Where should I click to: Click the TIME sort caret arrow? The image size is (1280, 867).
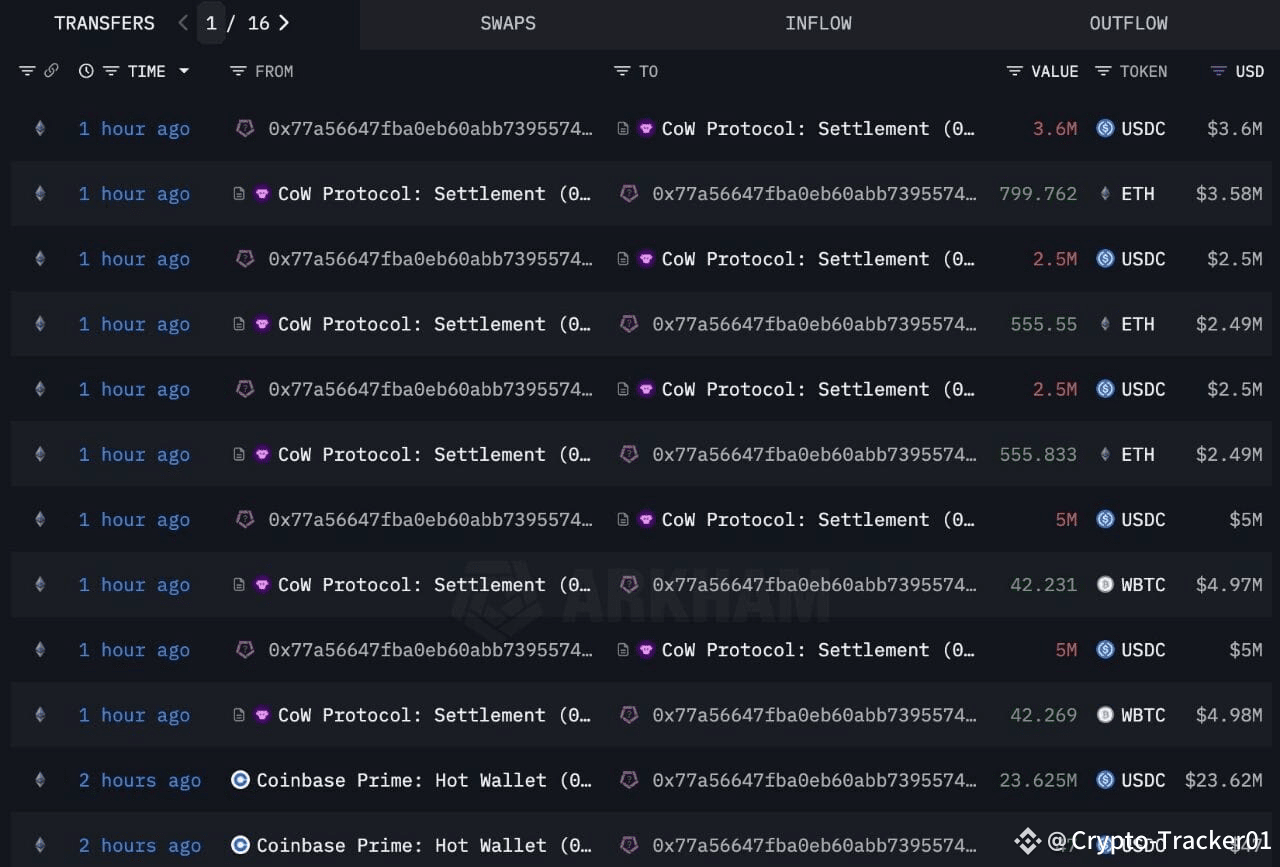[184, 71]
